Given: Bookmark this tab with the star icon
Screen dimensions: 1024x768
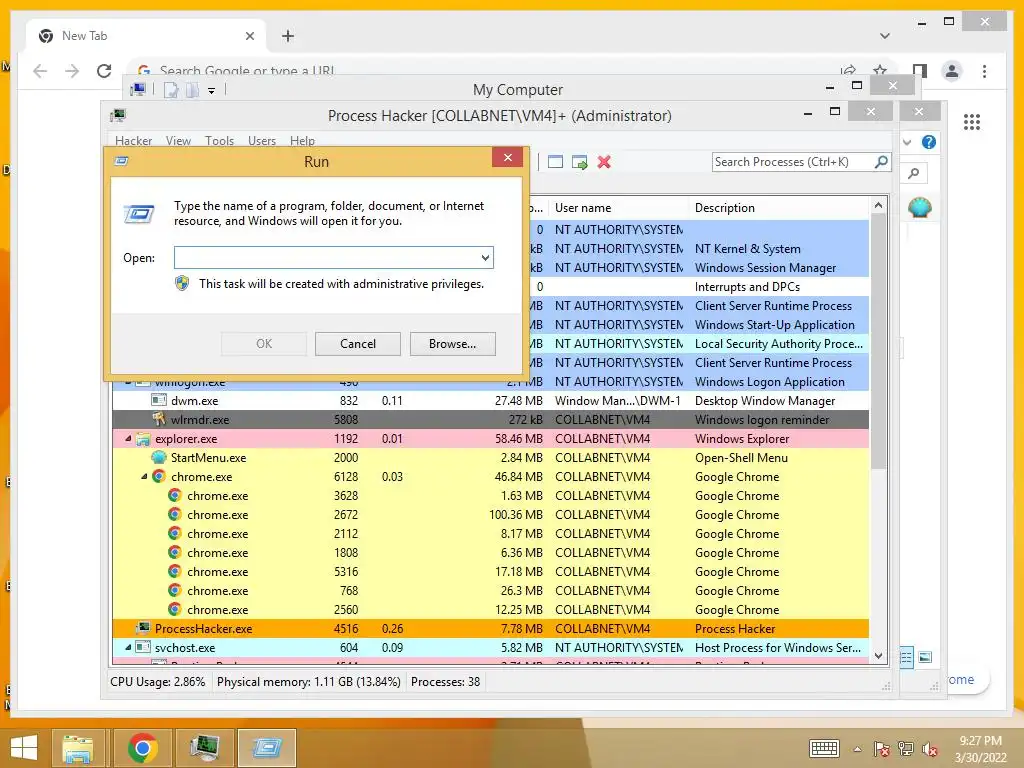Looking at the screenshot, I should point(880,70).
